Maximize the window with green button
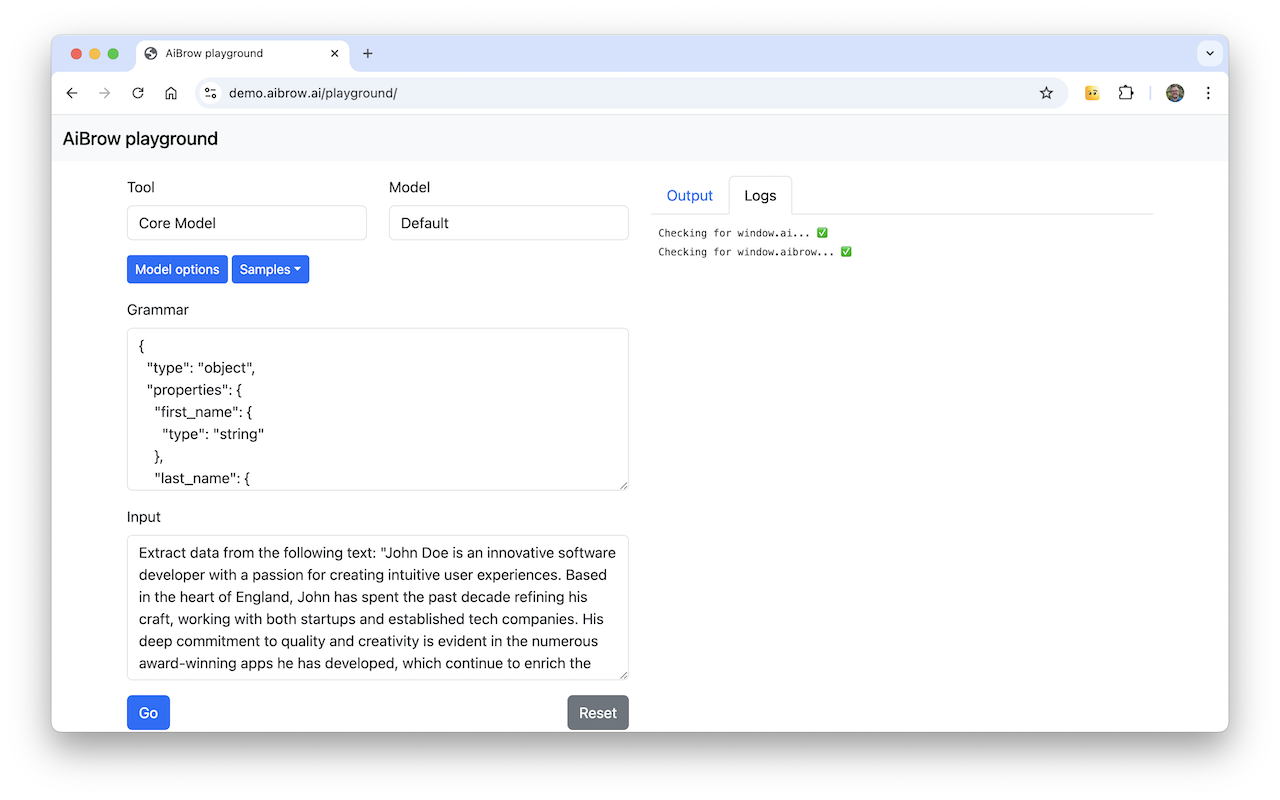The width and height of the screenshot is (1280, 800). [113, 54]
